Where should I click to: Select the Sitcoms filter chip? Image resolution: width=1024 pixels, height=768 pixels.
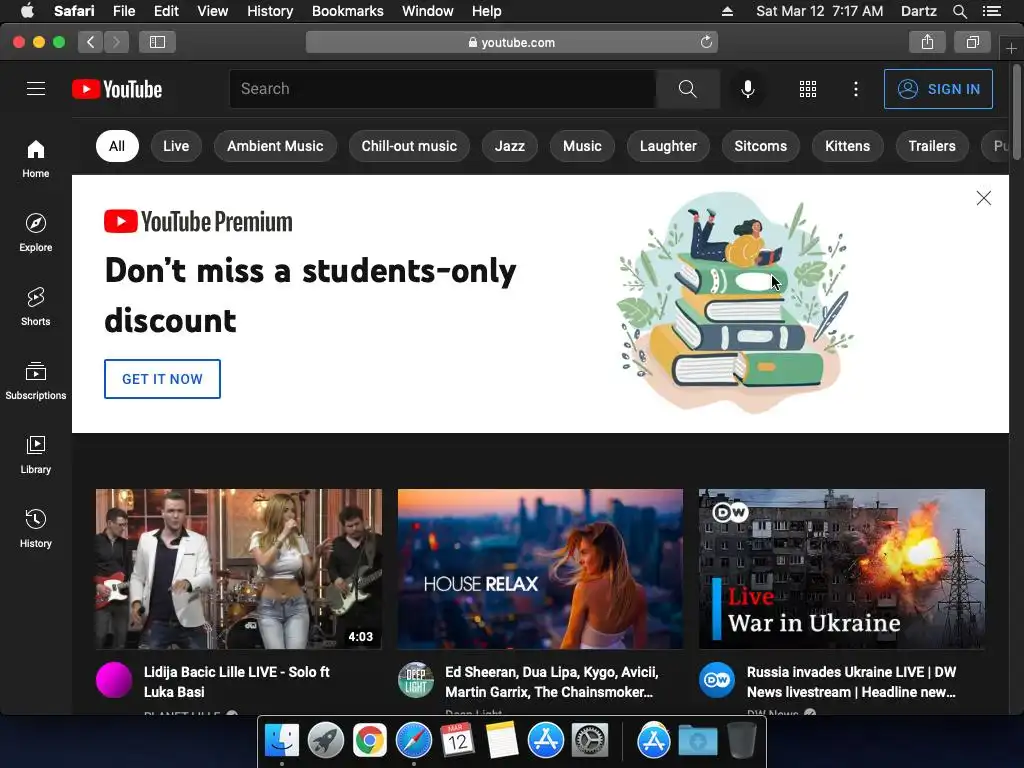coord(760,146)
